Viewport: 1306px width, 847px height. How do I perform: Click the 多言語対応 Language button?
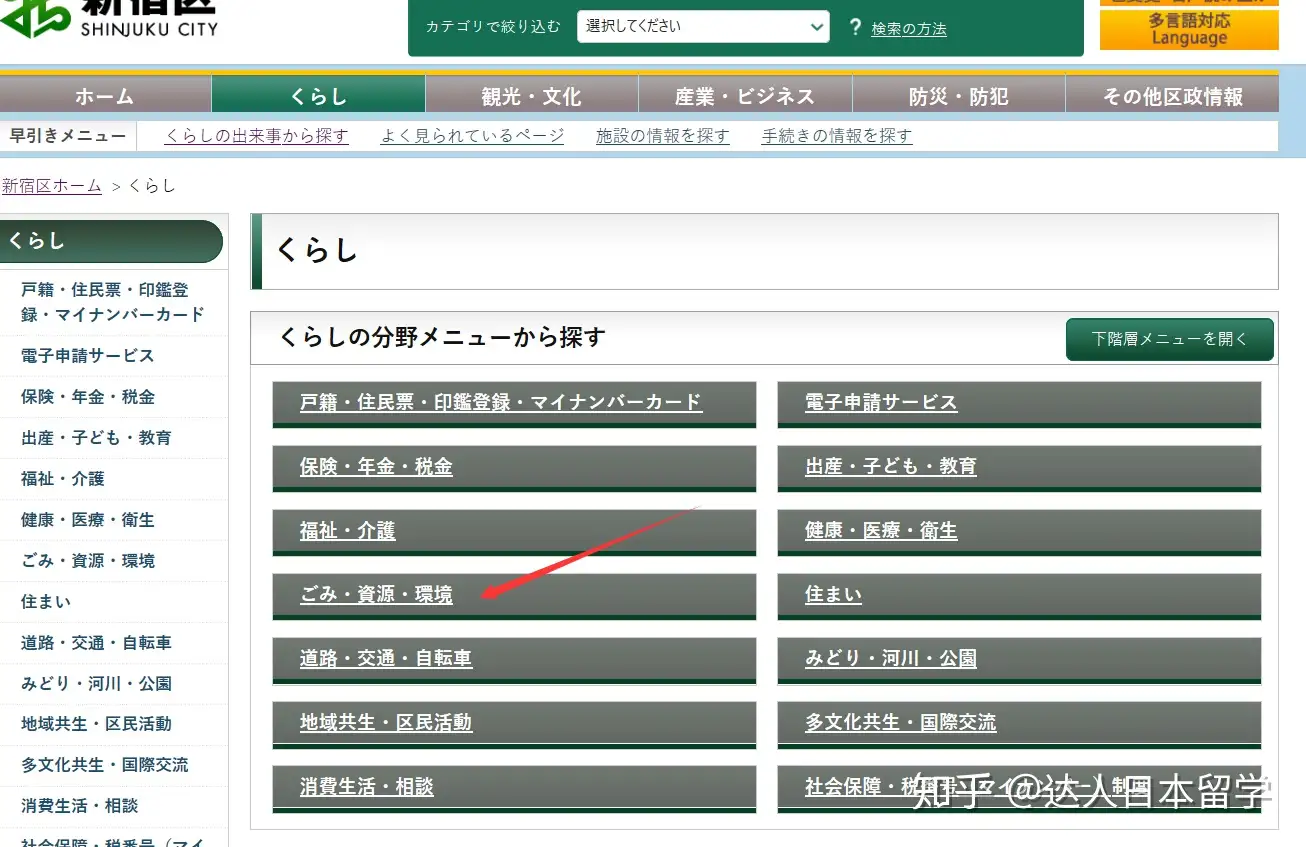pos(1189,29)
